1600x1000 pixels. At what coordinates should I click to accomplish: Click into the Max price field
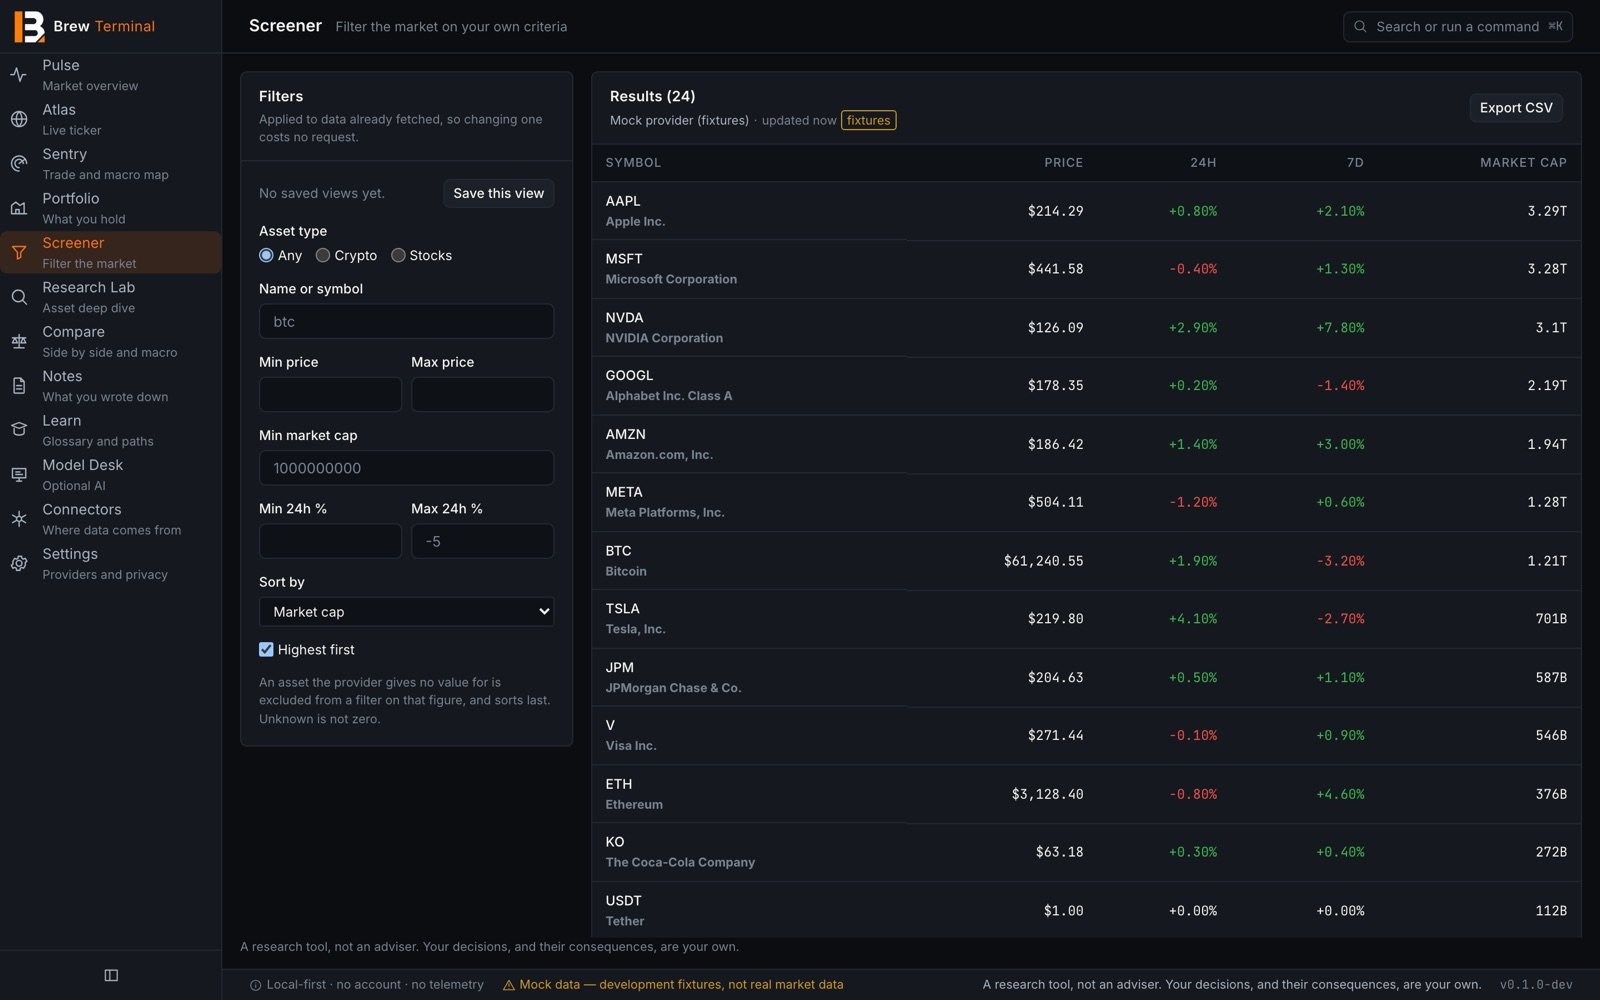point(482,394)
